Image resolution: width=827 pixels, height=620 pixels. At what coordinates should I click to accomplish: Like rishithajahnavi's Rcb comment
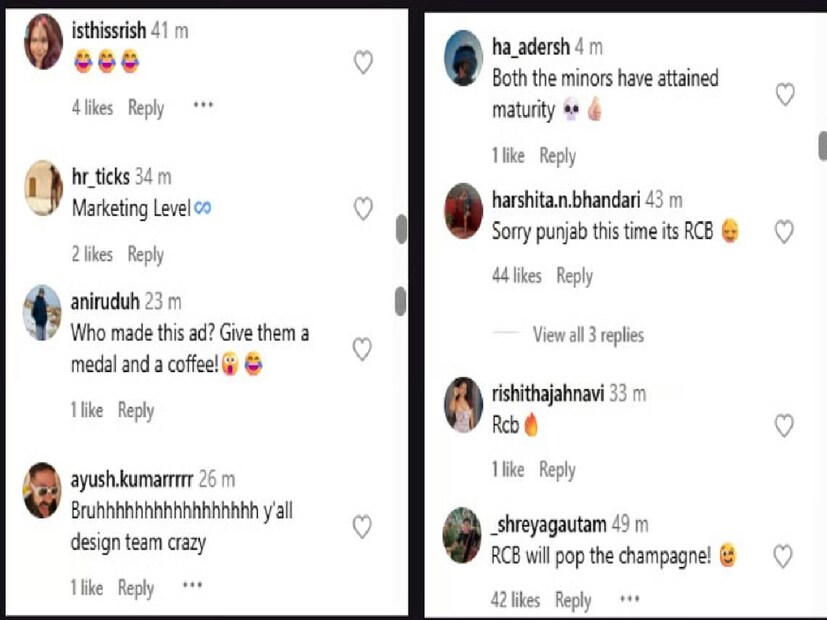point(785,425)
